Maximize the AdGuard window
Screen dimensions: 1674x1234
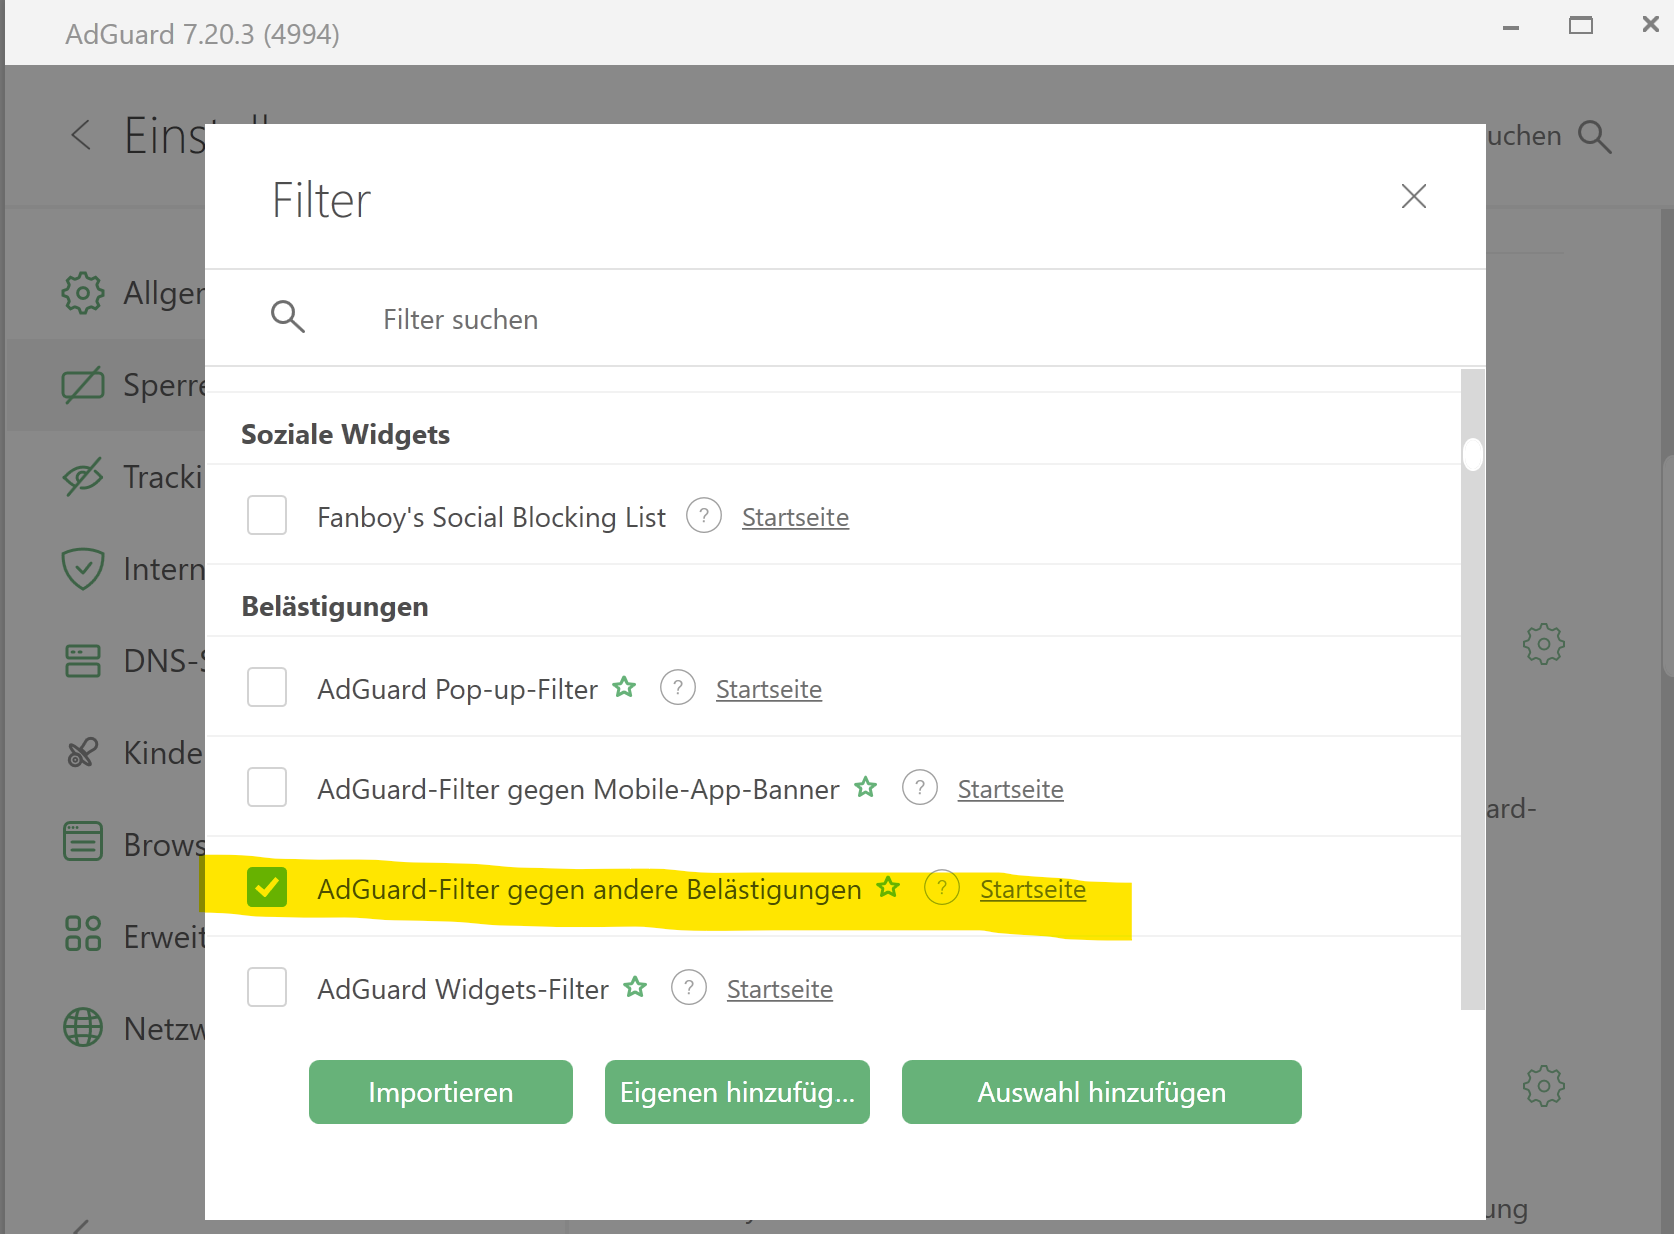1581,25
